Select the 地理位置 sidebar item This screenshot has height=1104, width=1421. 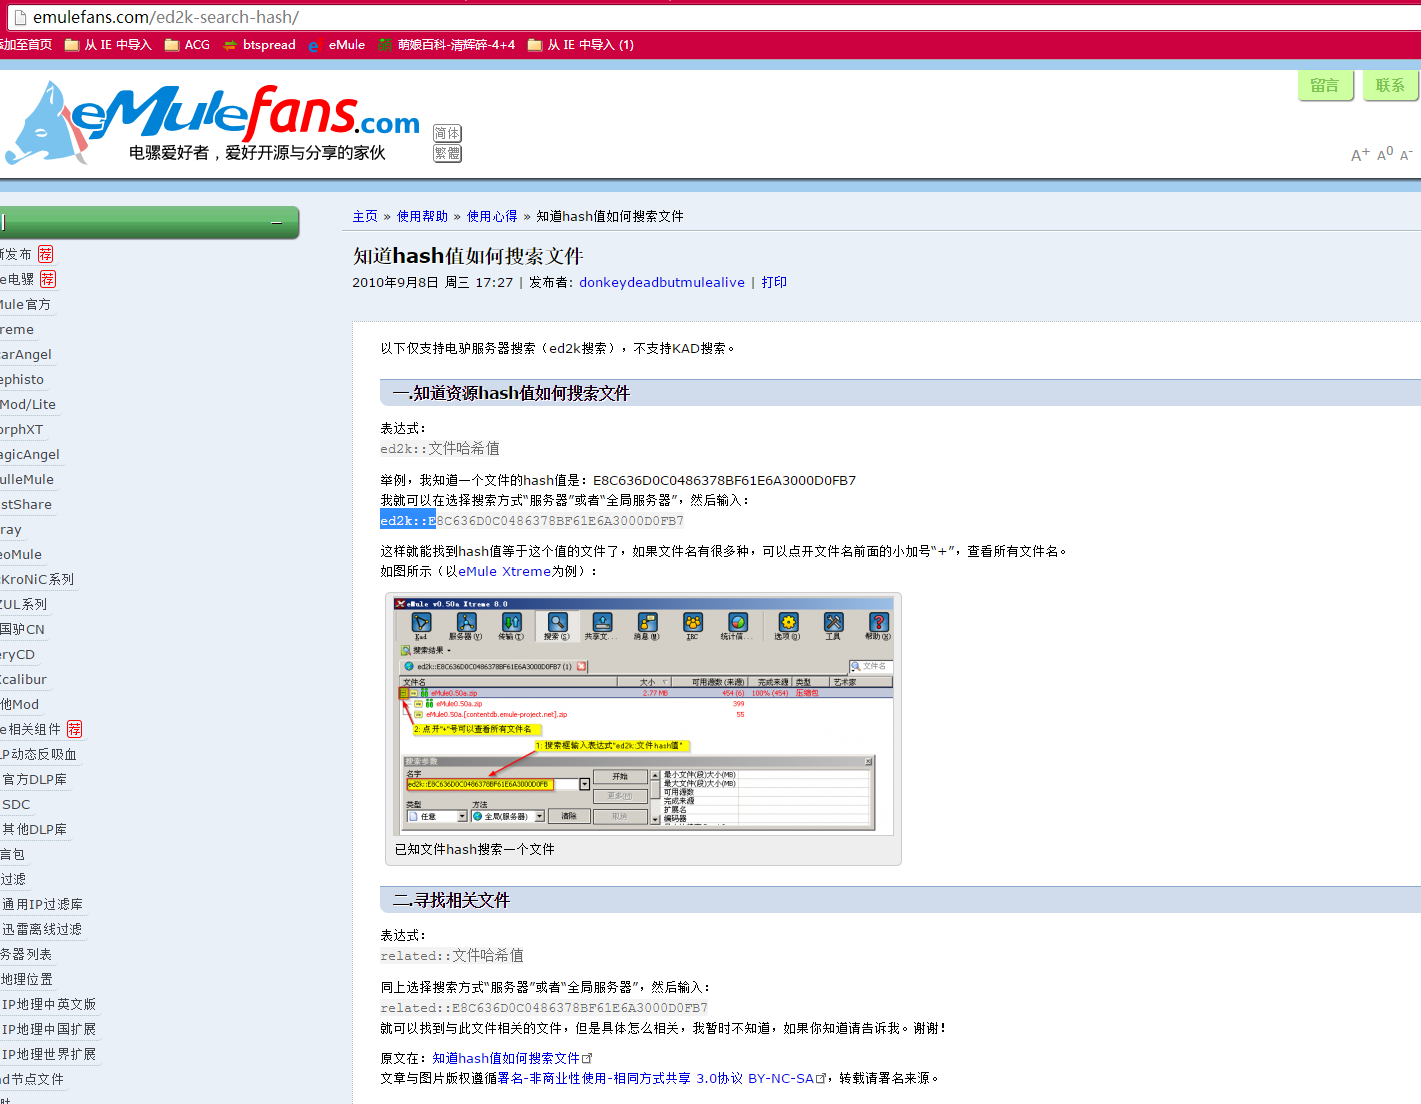pyautogui.click(x=27, y=979)
